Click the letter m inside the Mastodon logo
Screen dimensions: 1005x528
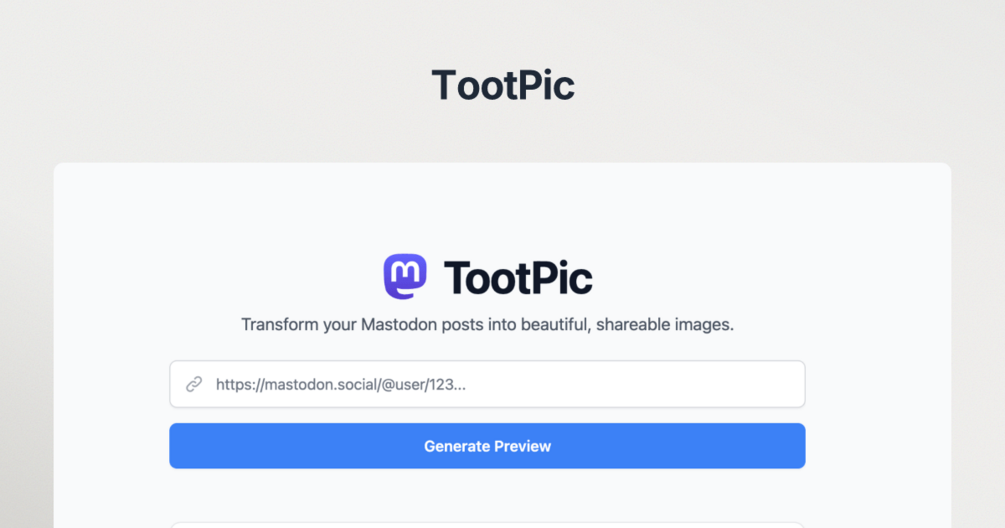tap(405, 272)
